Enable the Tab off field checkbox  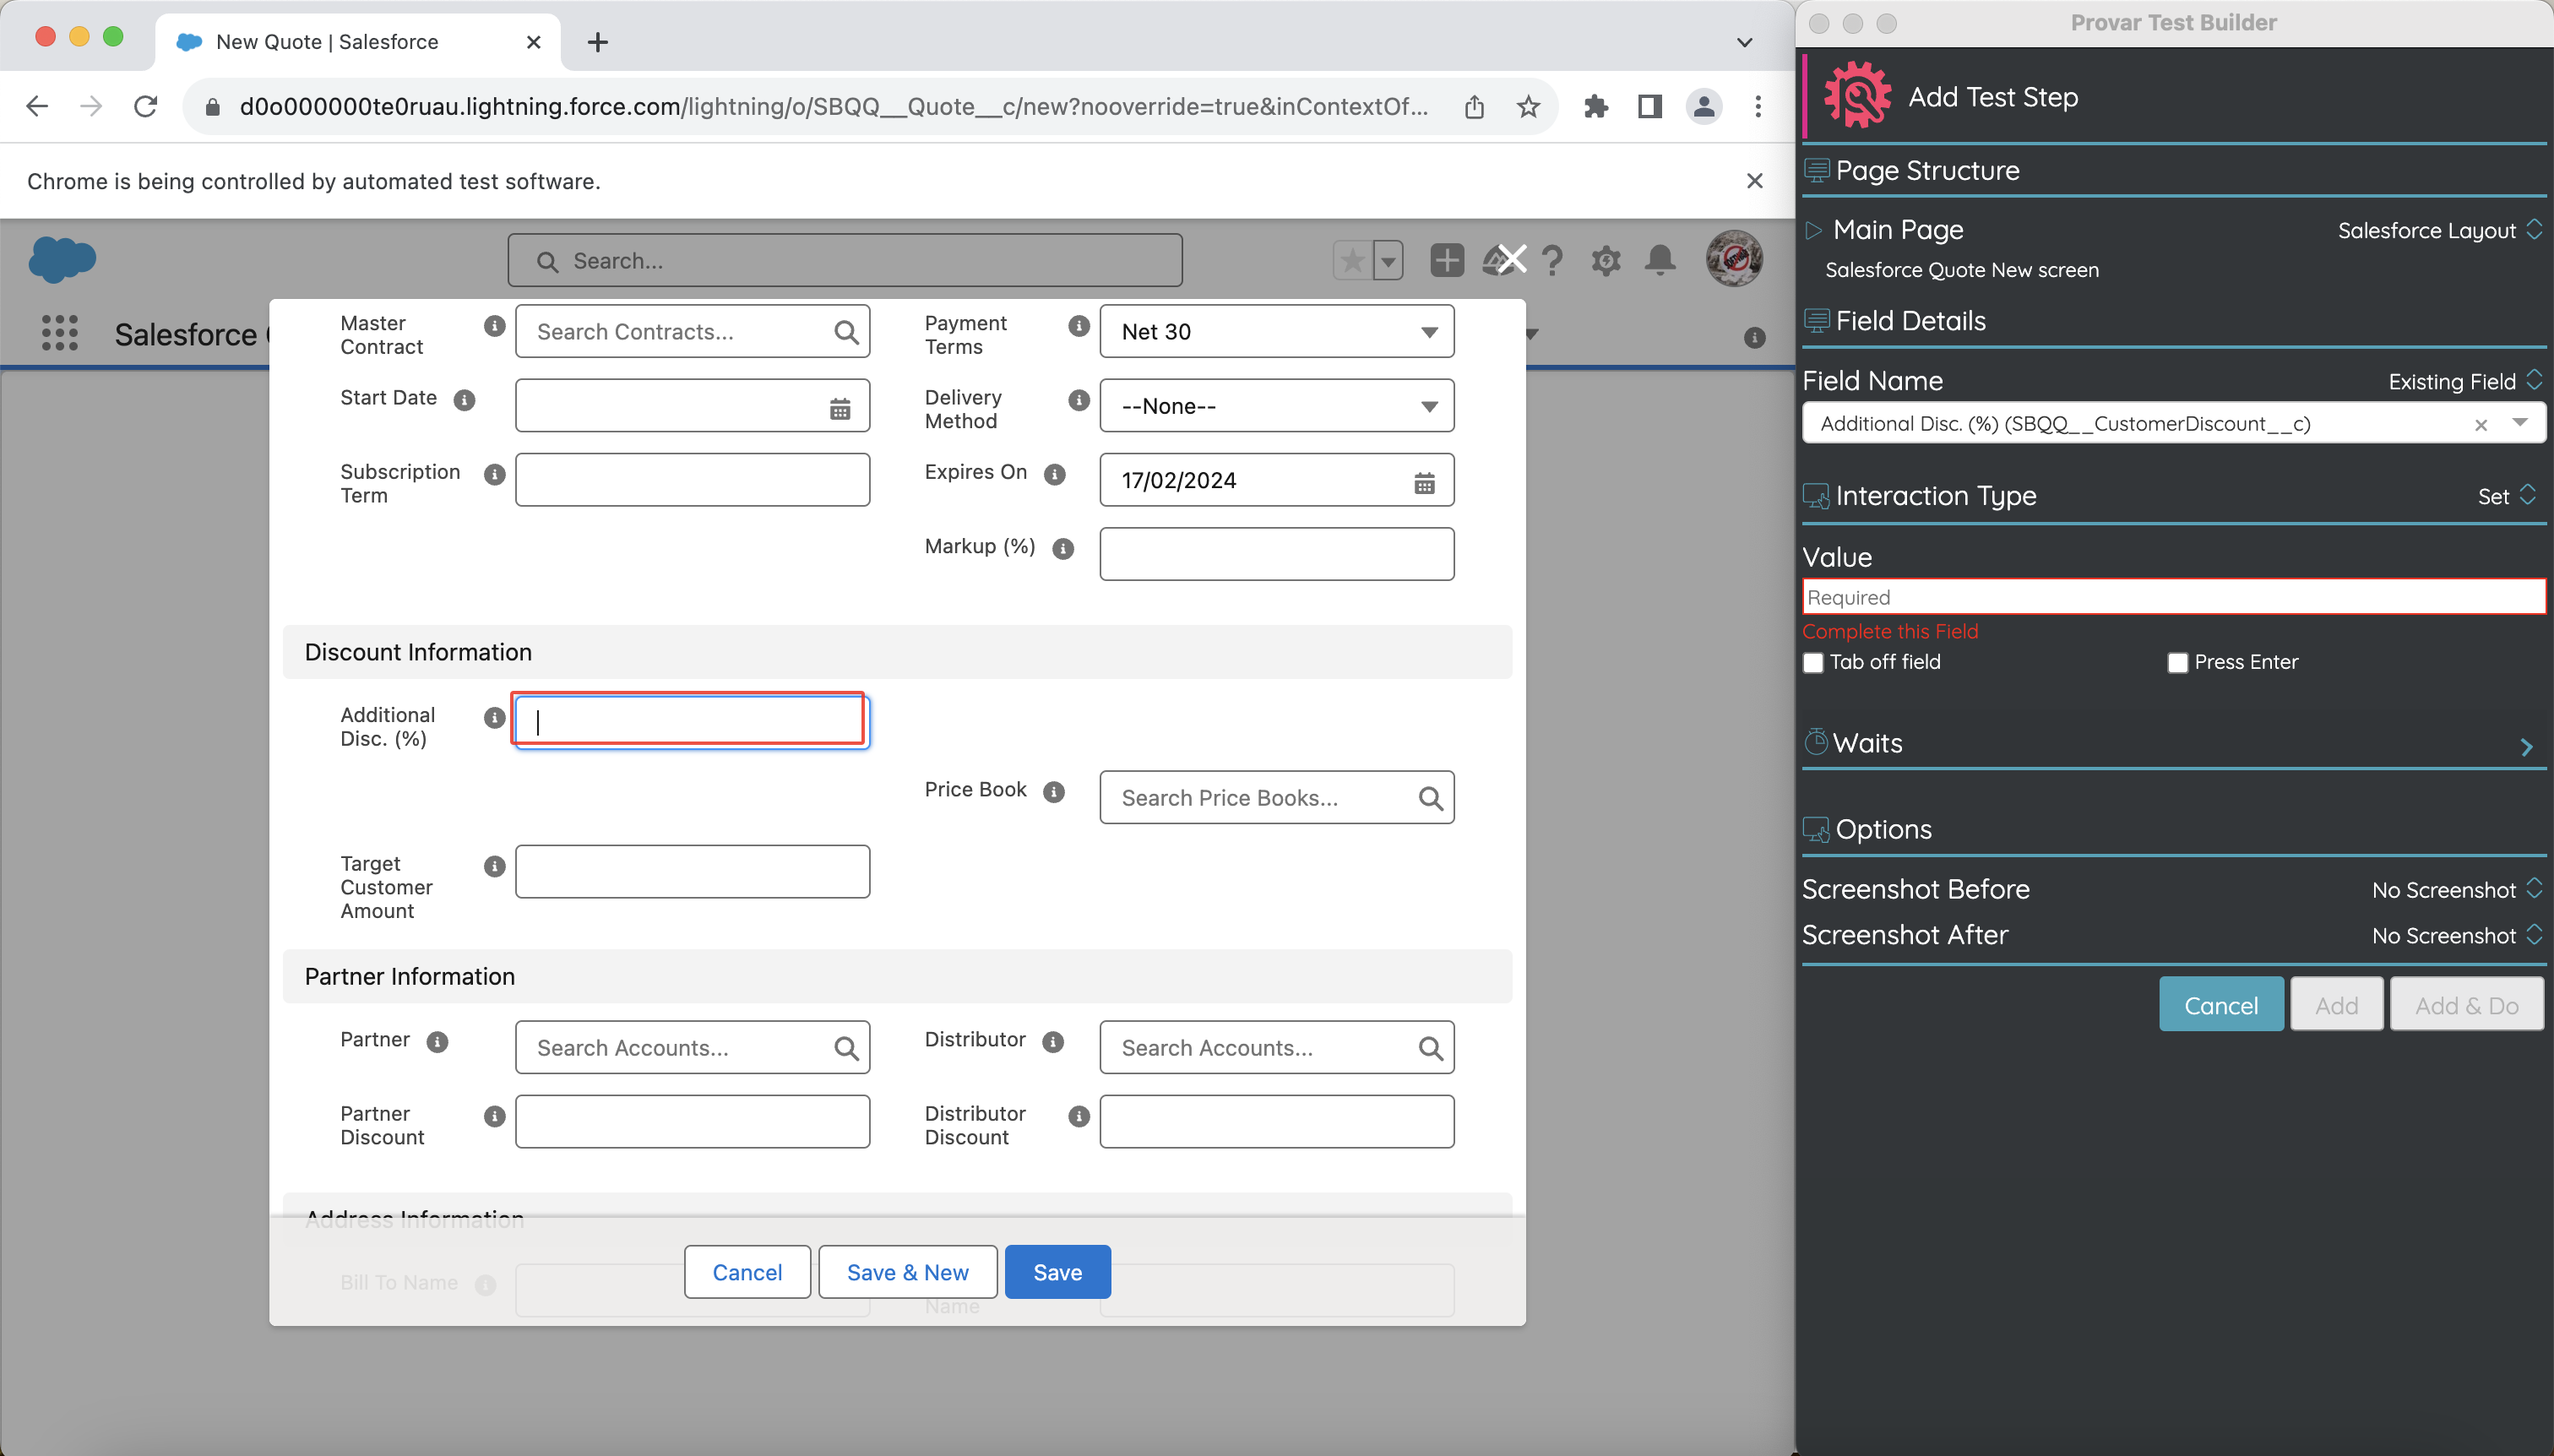pos(1813,662)
